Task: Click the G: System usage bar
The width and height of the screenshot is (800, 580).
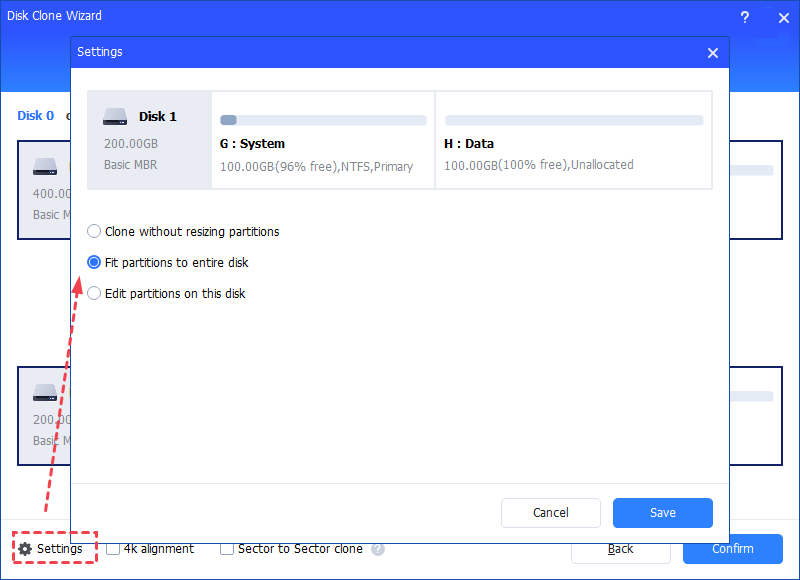Action: (x=323, y=120)
